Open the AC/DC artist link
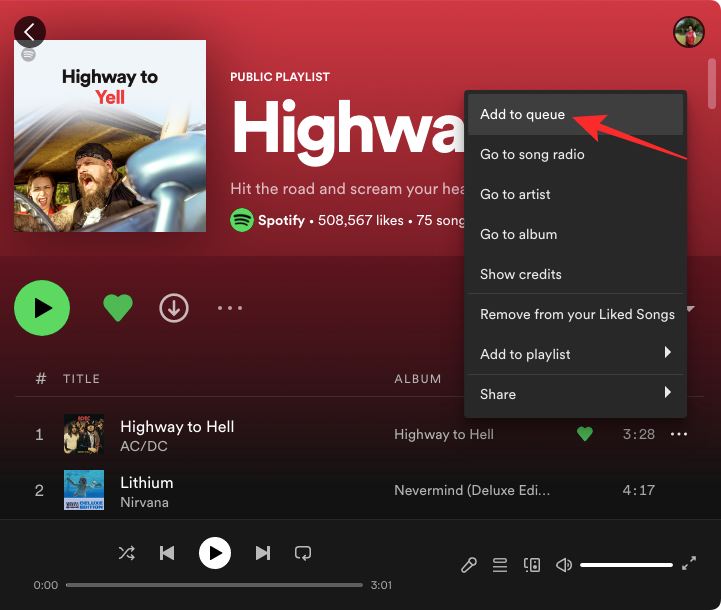The height and width of the screenshot is (610, 721). pyautogui.click(x=144, y=446)
